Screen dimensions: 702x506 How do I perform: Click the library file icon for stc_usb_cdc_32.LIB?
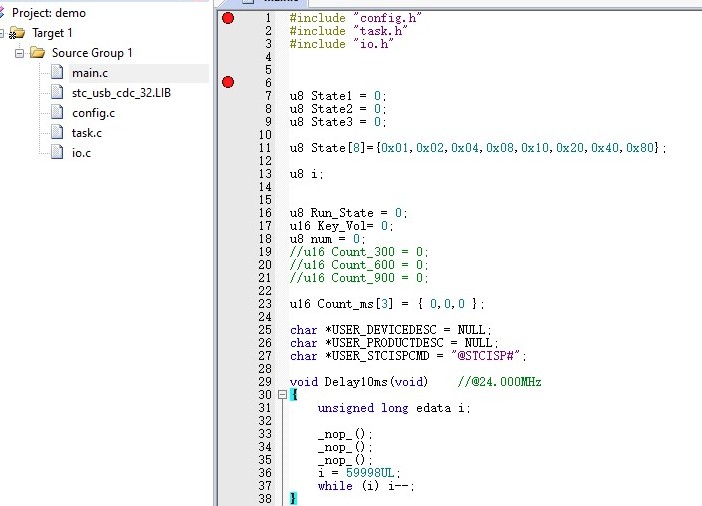pos(57,92)
